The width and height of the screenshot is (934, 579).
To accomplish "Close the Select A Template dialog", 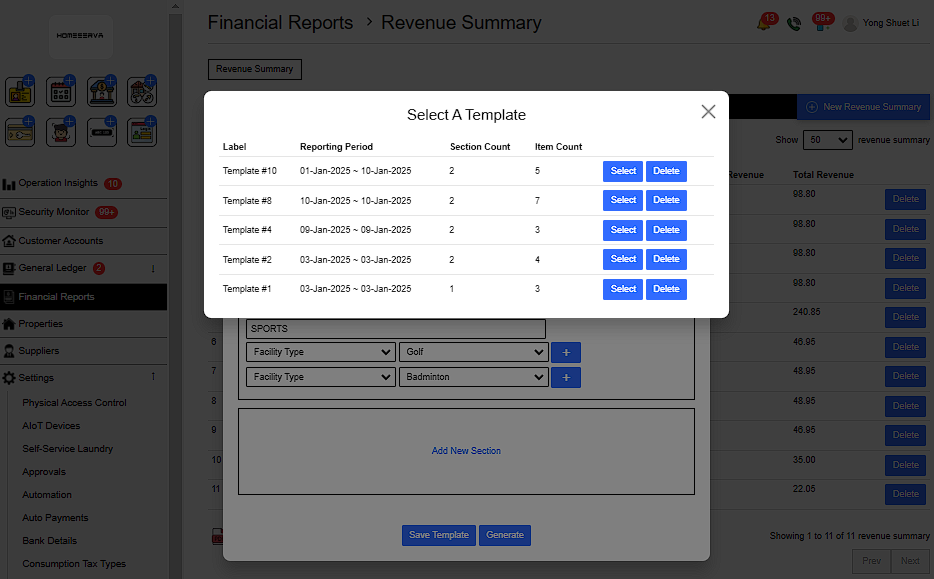I will point(708,112).
